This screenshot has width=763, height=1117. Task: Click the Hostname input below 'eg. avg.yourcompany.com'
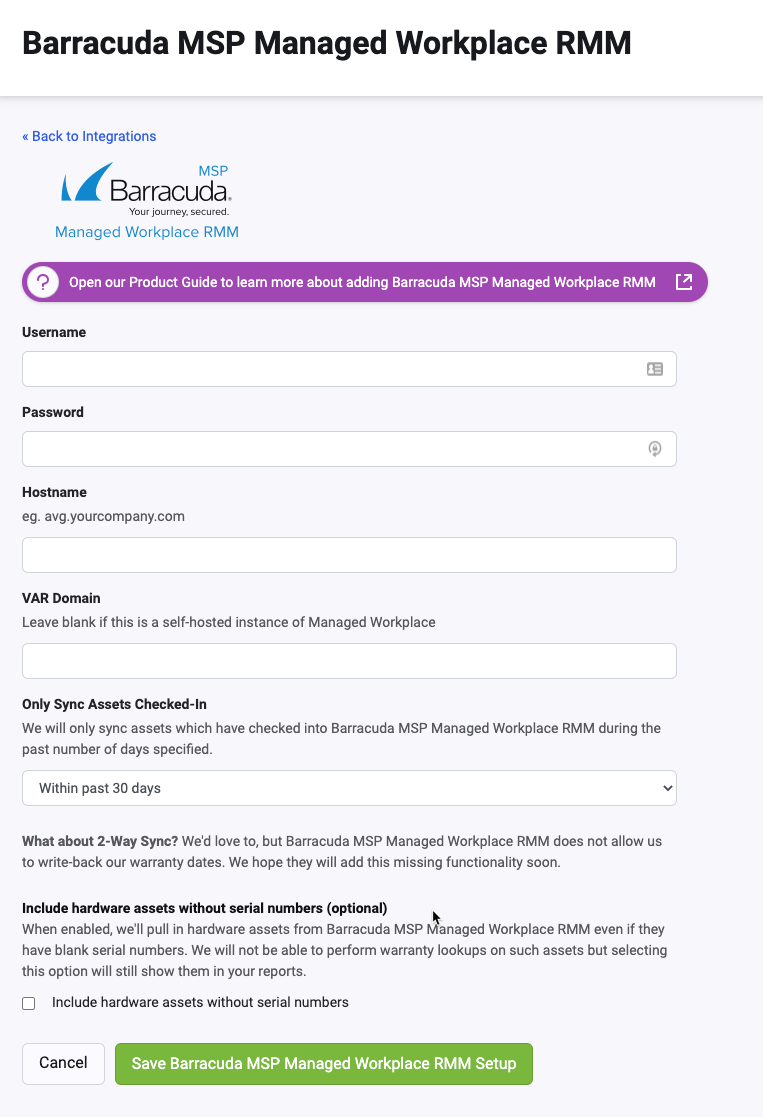(x=349, y=554)
